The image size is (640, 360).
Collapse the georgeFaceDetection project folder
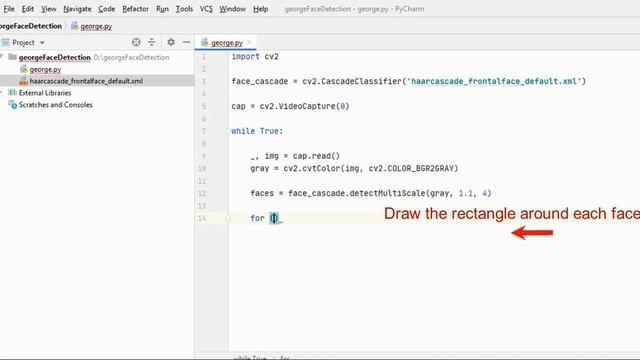[2, 57]
